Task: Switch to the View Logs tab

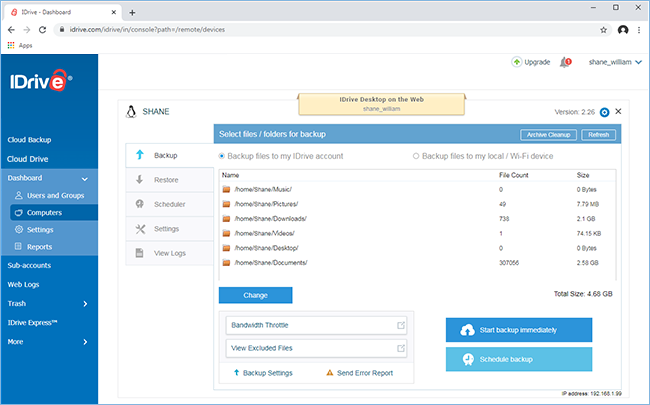Action: coord(170,253)
